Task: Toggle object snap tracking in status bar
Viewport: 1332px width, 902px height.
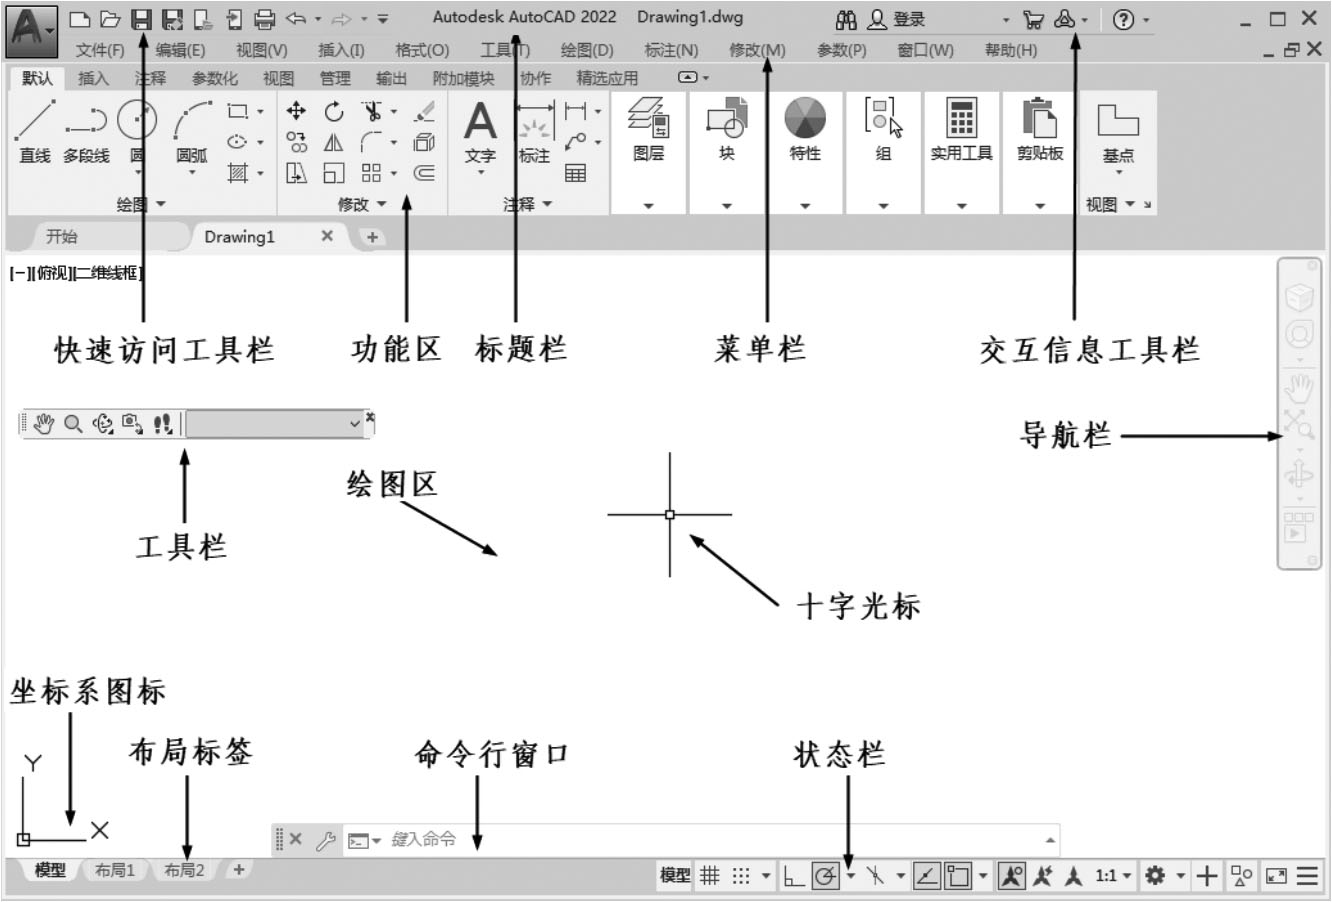Action: pyautogui.click(x=927, y=876)
